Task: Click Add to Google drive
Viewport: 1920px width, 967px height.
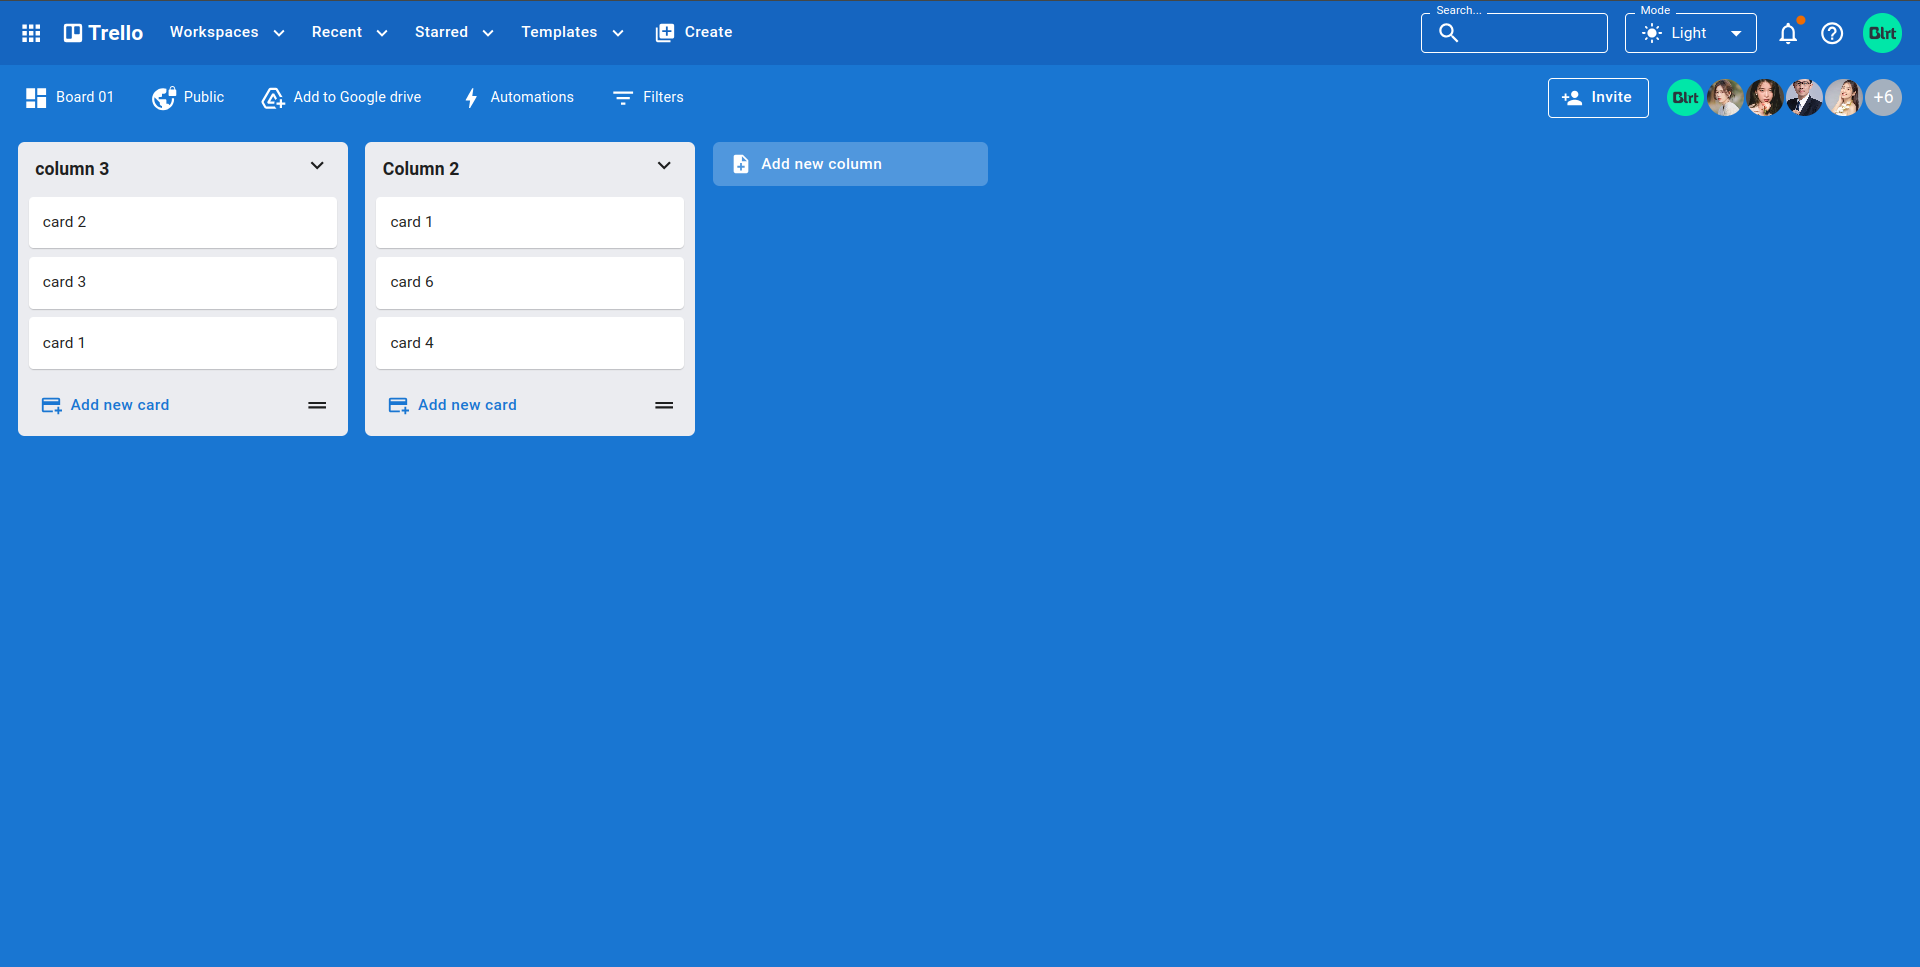Action: pos(341,97)
